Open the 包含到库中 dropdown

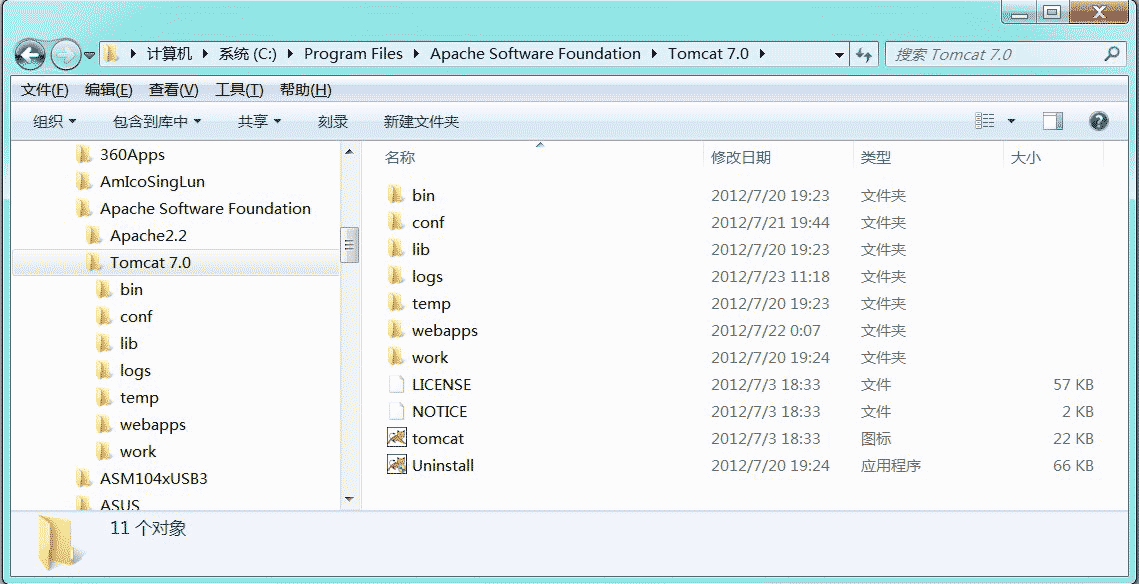point(157,121)
